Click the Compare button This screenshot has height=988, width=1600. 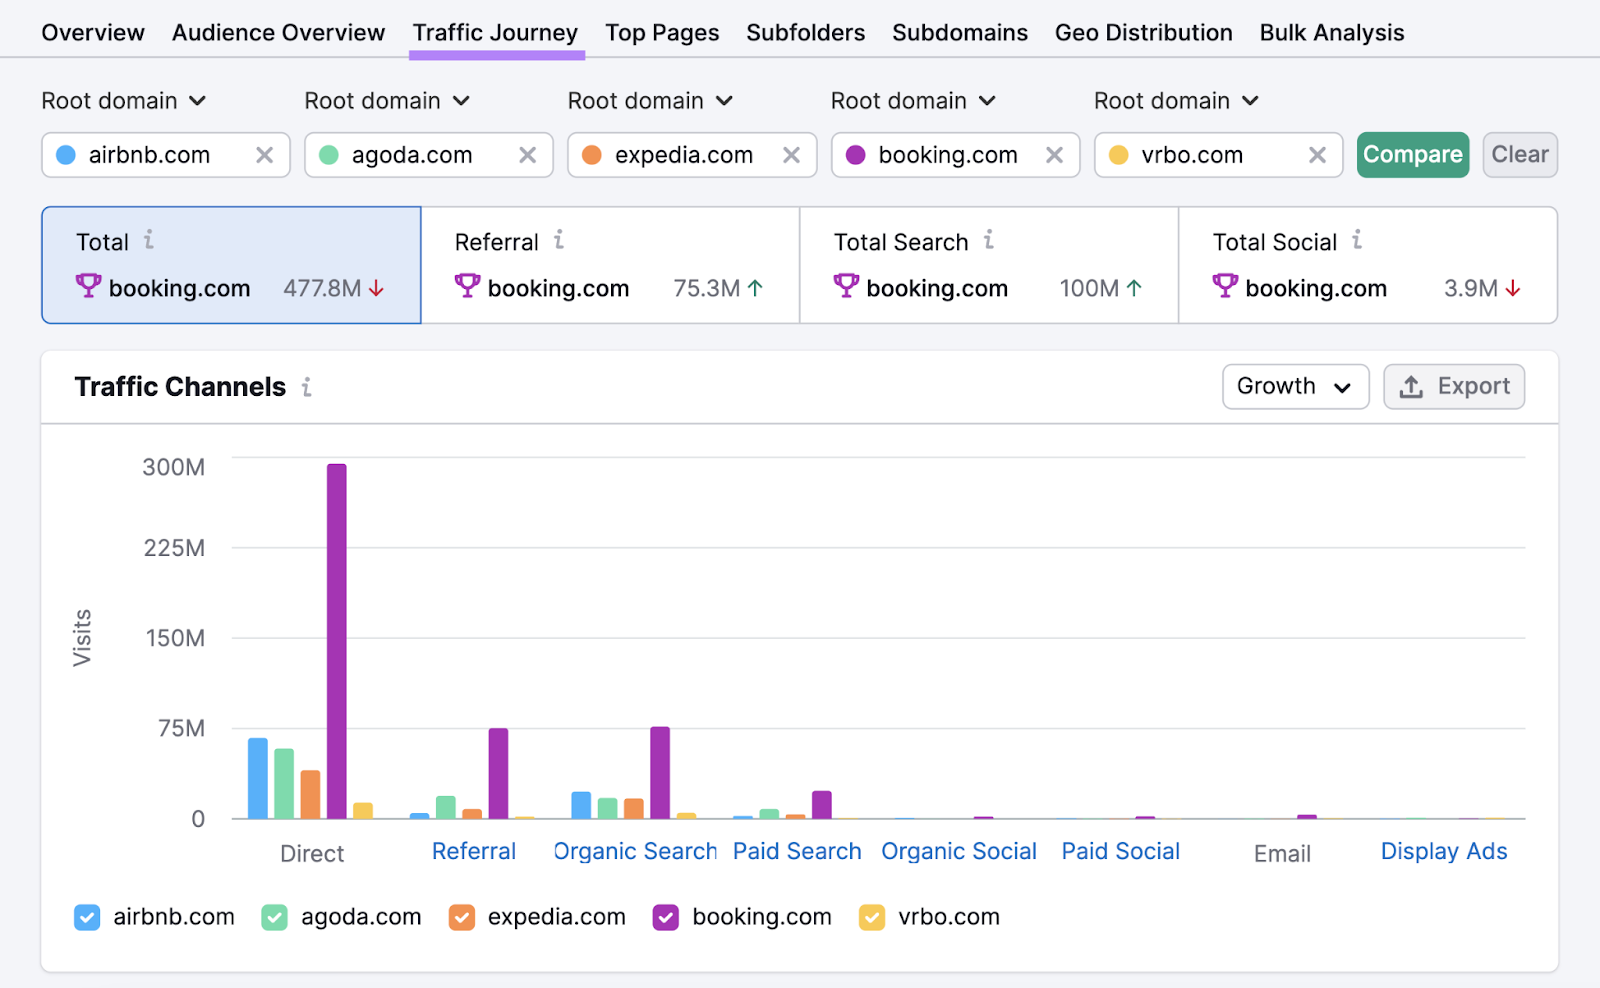[1412, 154]
